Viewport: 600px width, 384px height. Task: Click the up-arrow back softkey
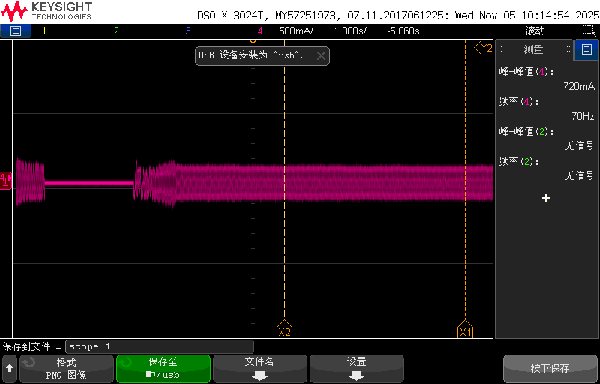click(9, 369)
